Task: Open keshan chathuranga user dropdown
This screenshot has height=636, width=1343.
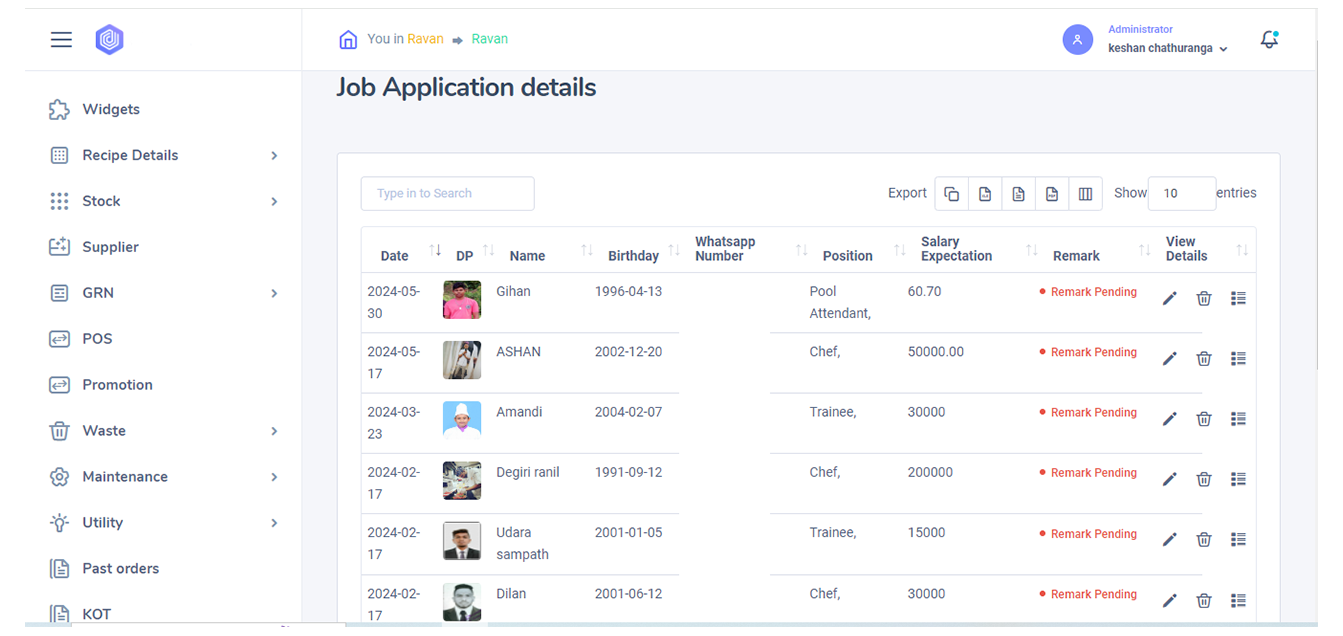Action: pos(1167,48)
